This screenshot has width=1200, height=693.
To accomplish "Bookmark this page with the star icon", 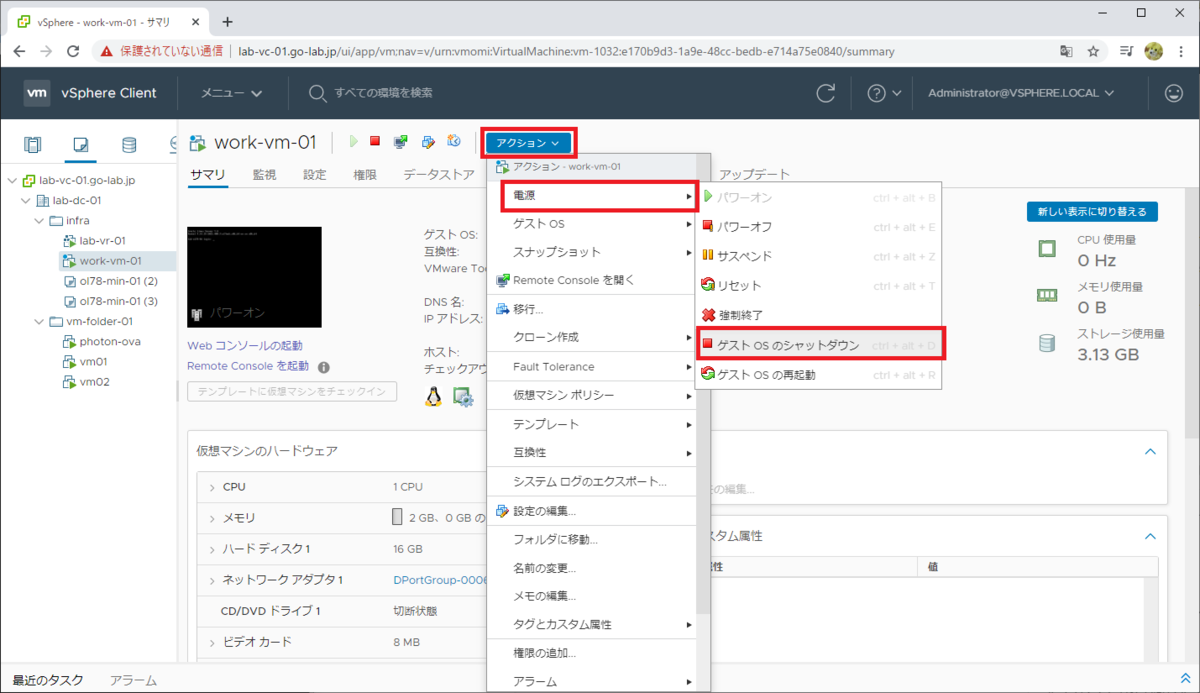I will [x=1094, y=51].
